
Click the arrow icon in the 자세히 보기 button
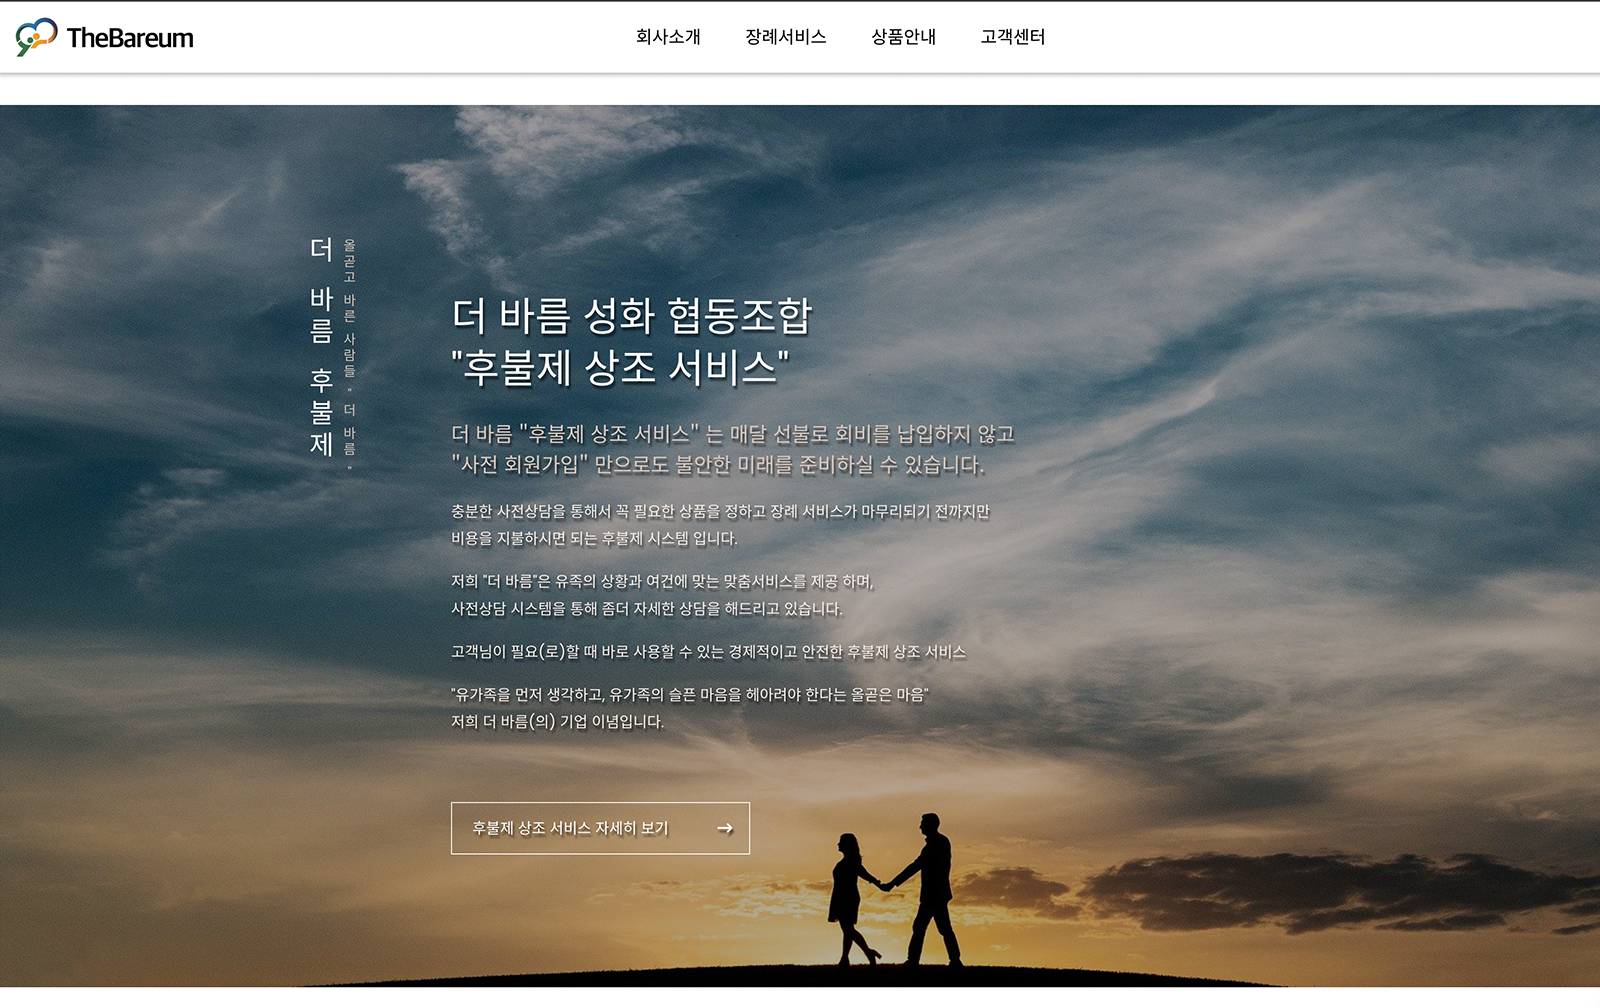coord(725,828)
